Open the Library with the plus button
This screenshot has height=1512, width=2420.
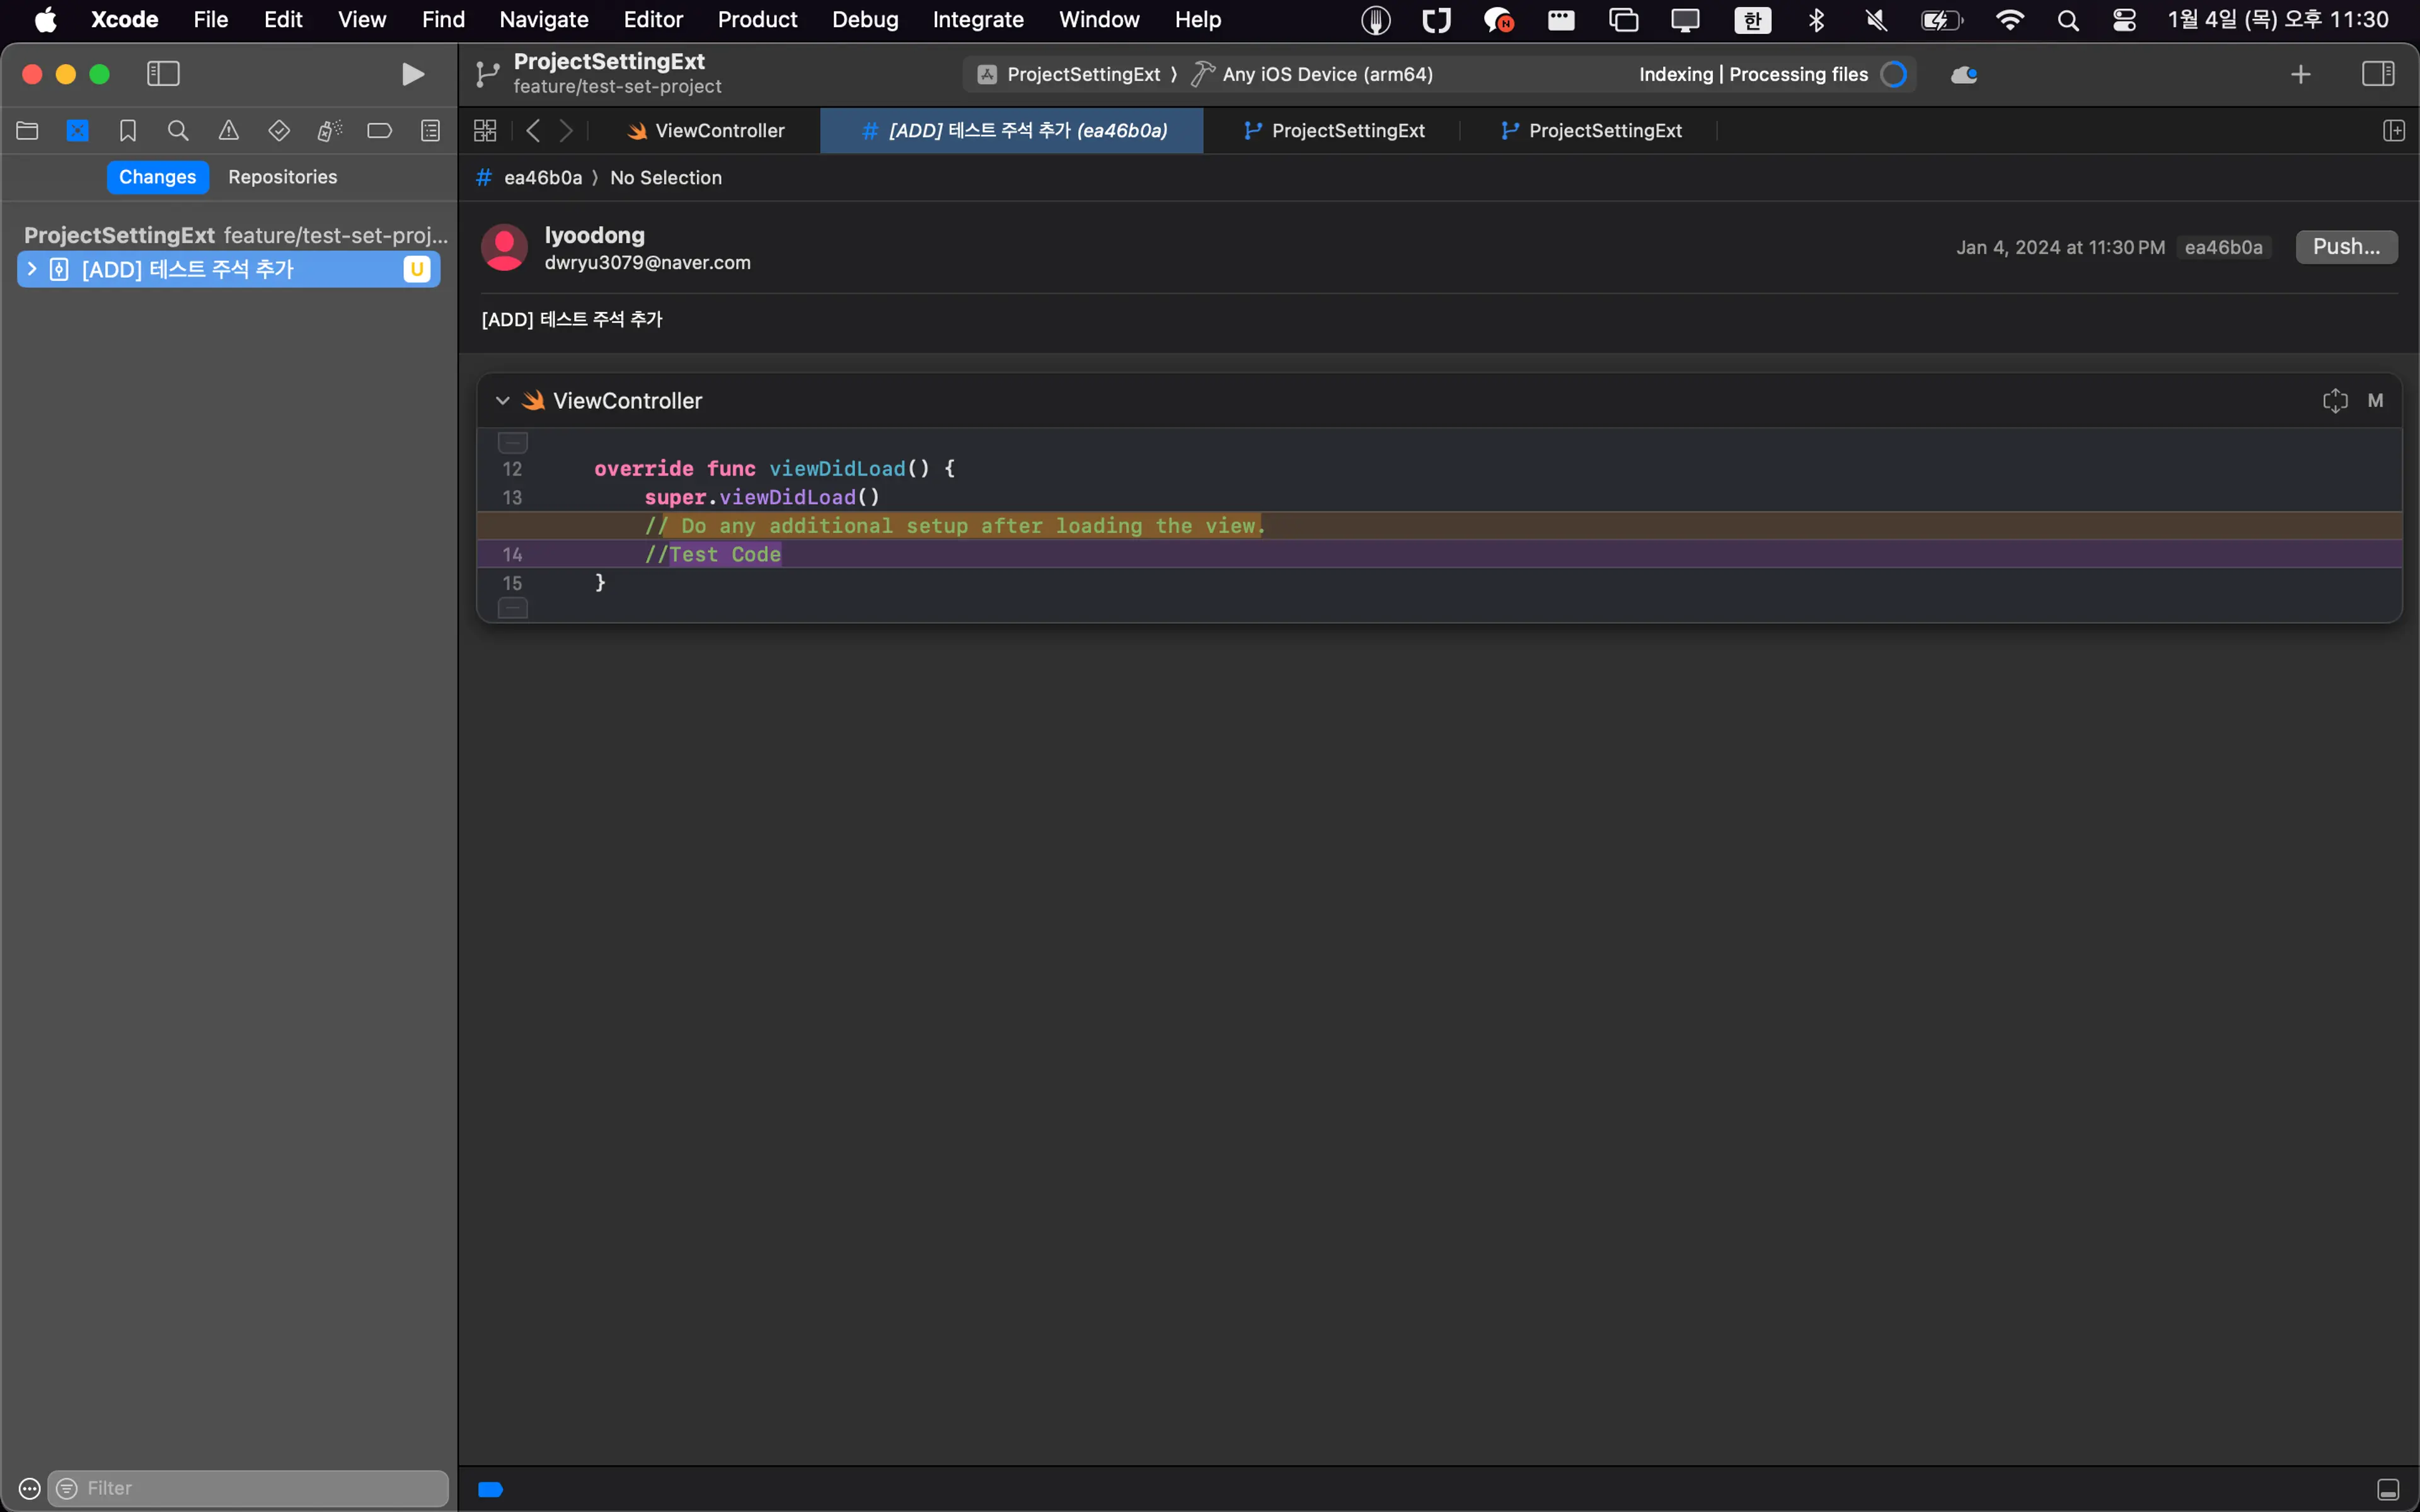tap(2301, 74)
